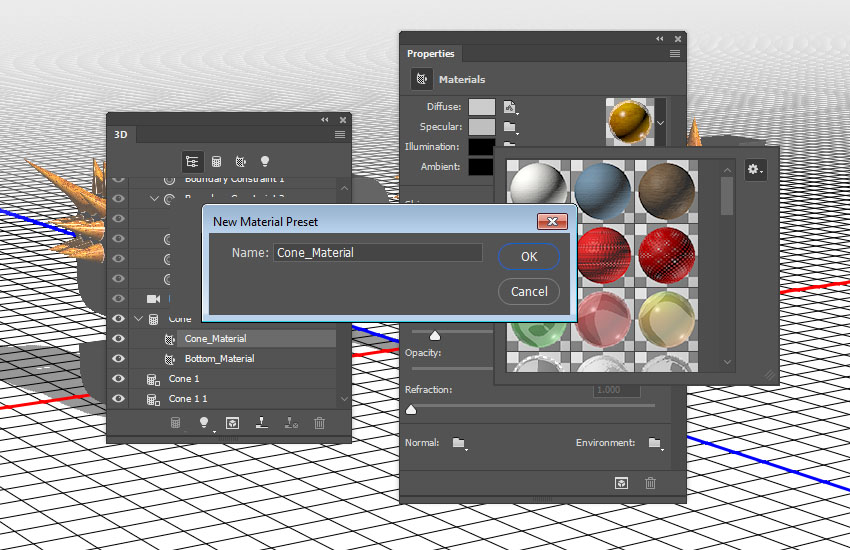This screenshot has width=850, height=551.
Task: Collapse the Boundary Constraint group
Action: (154, 199)
